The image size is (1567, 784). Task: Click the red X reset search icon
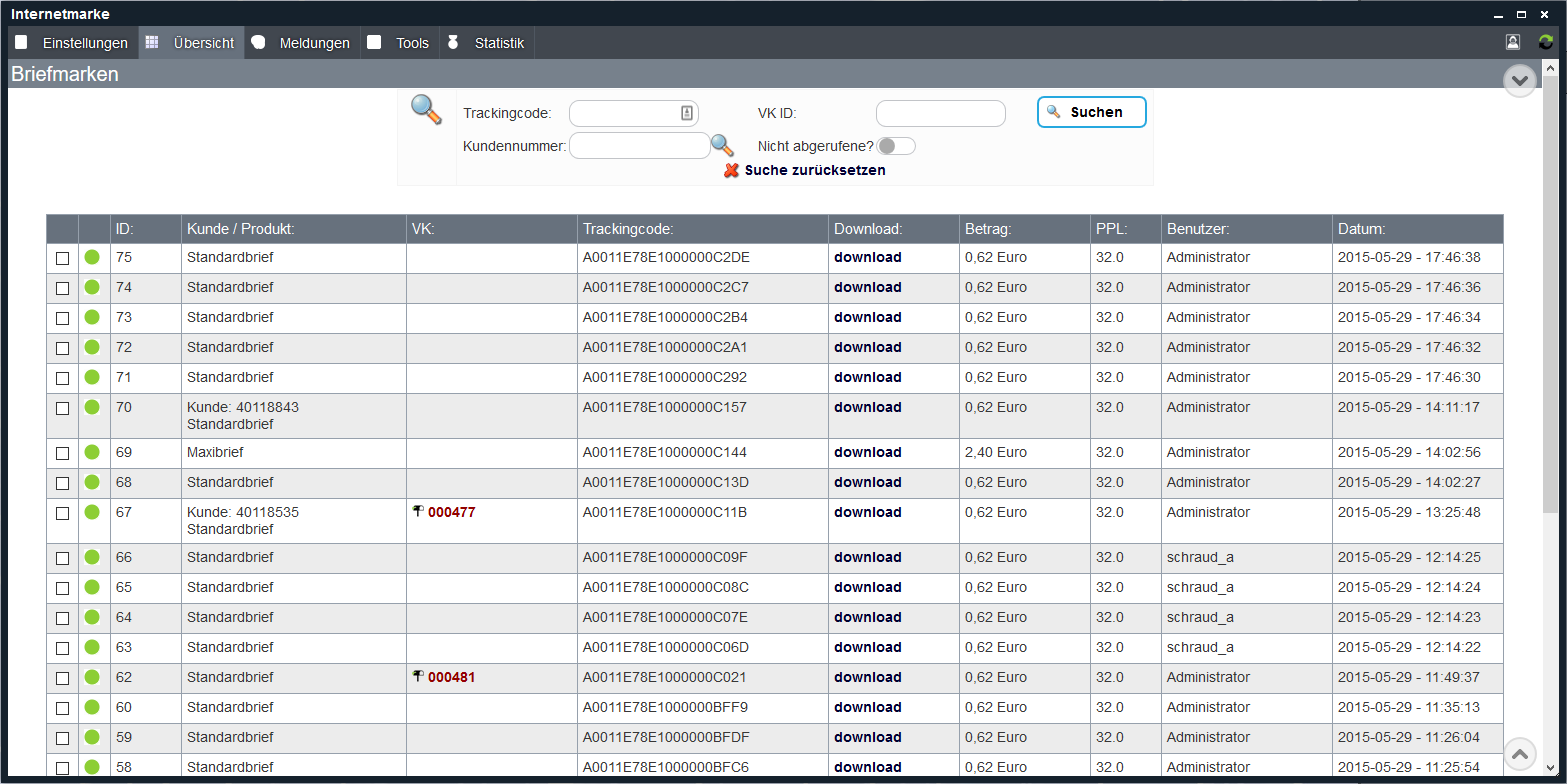coord(731,170)
